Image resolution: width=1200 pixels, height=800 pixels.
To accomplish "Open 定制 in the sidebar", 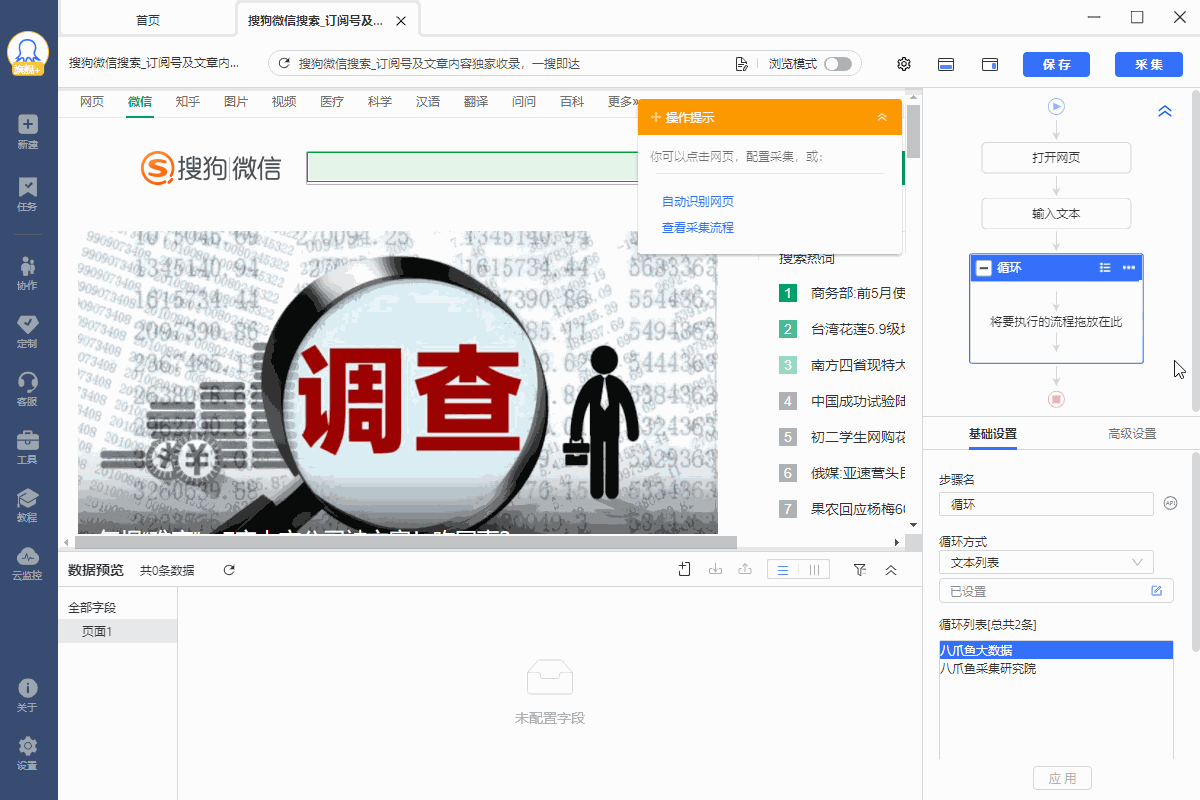I will [28, 330].
